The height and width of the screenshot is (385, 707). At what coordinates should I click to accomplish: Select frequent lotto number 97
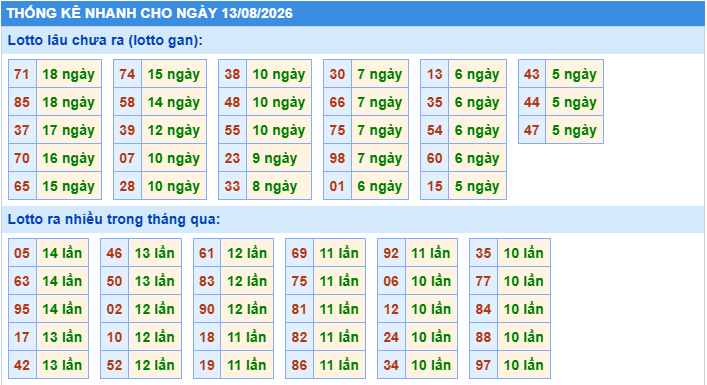pyautogui.click(x=483, y=365)
